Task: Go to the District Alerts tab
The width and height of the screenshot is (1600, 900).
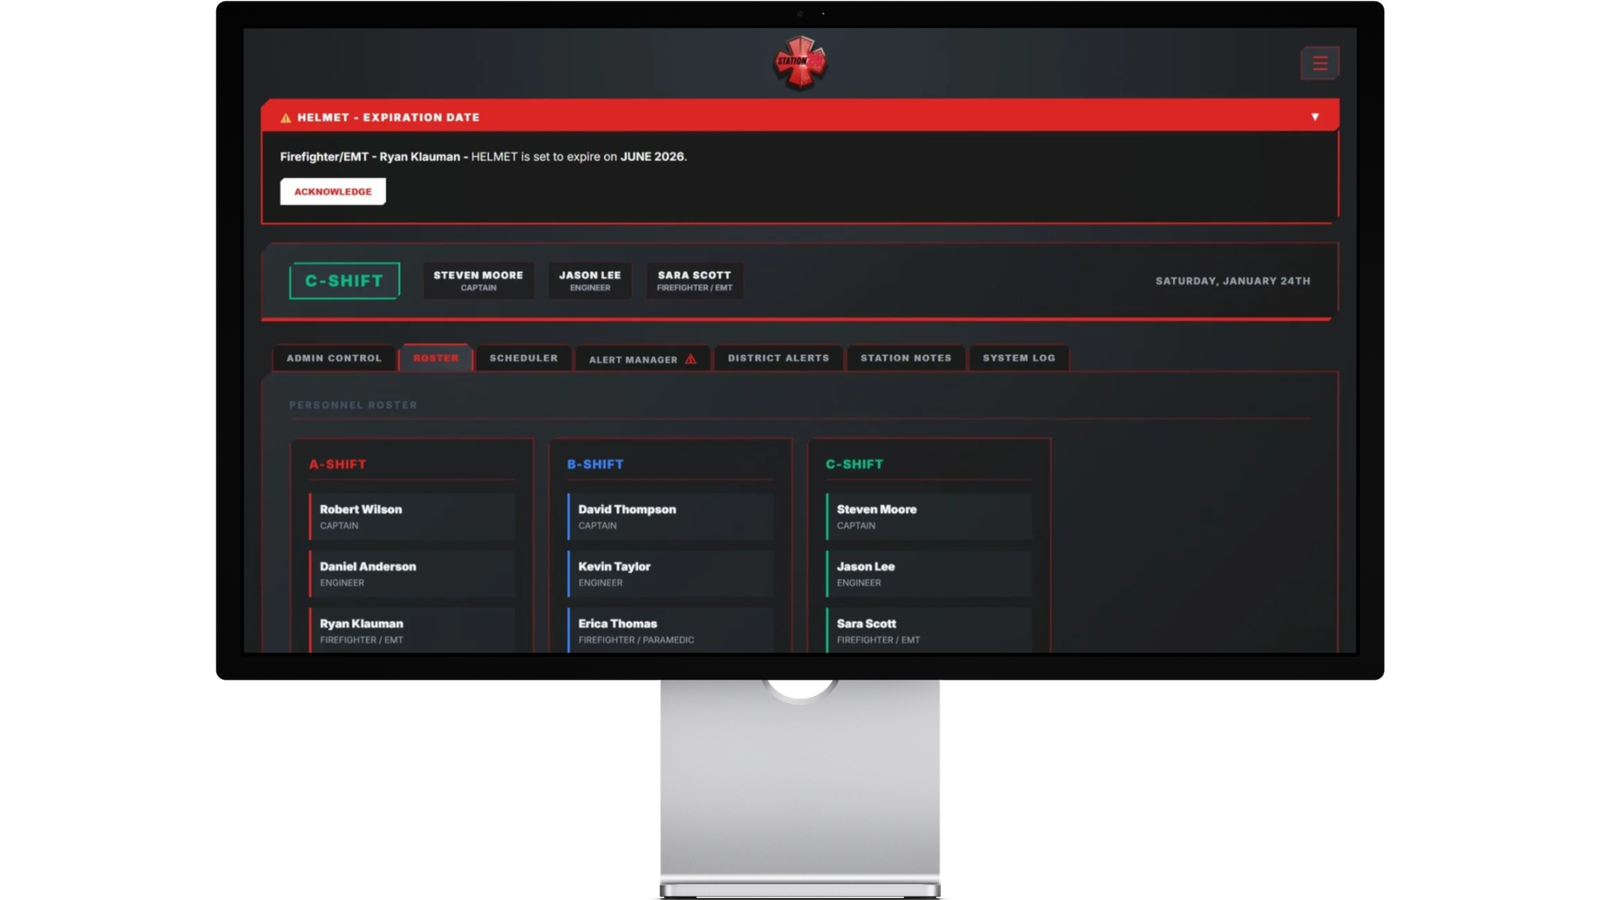Action: (778, 358)
